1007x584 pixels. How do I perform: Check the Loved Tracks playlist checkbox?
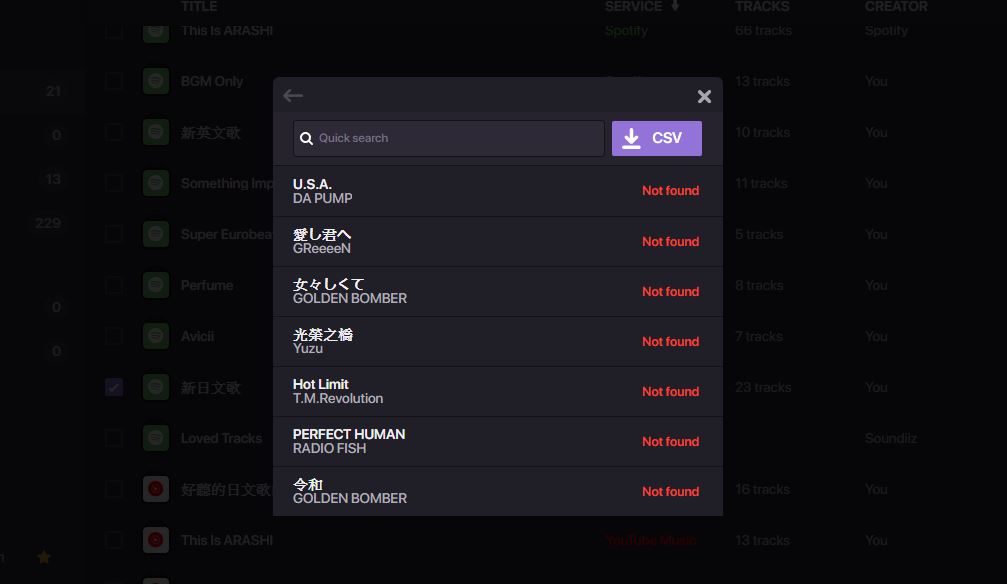point(114,438)
